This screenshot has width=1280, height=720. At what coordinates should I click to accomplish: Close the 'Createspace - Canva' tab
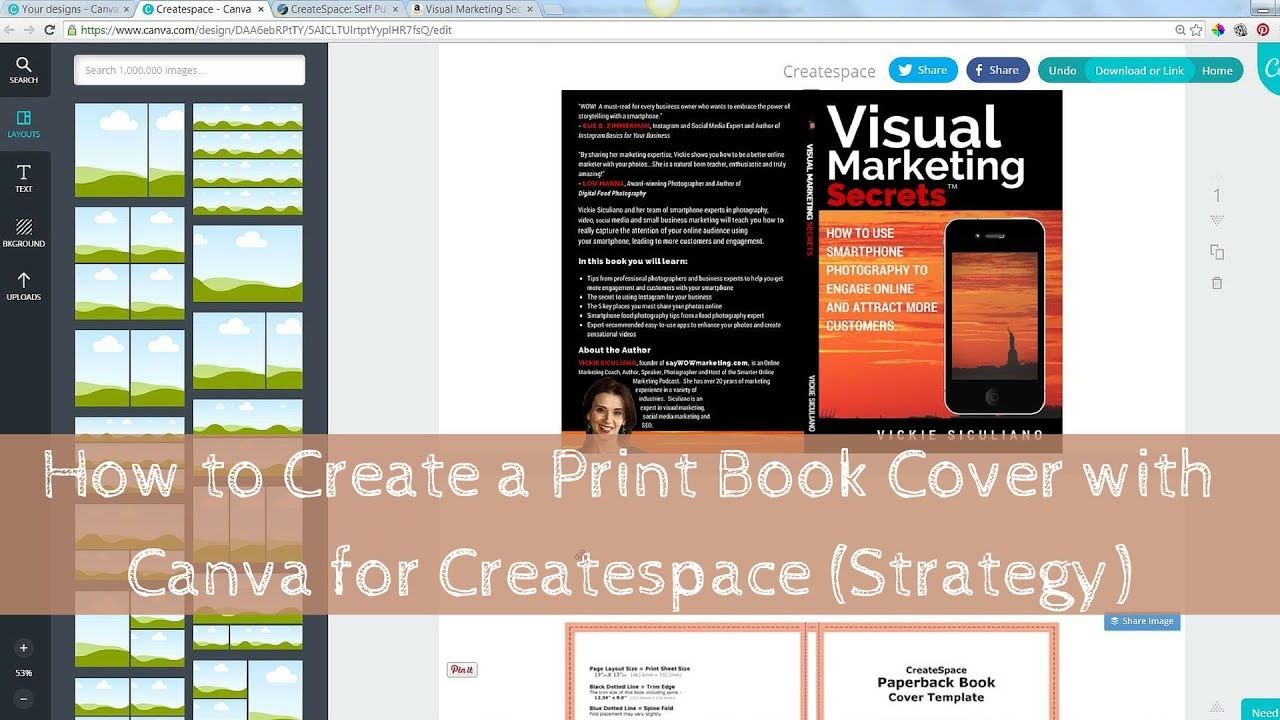263,9
